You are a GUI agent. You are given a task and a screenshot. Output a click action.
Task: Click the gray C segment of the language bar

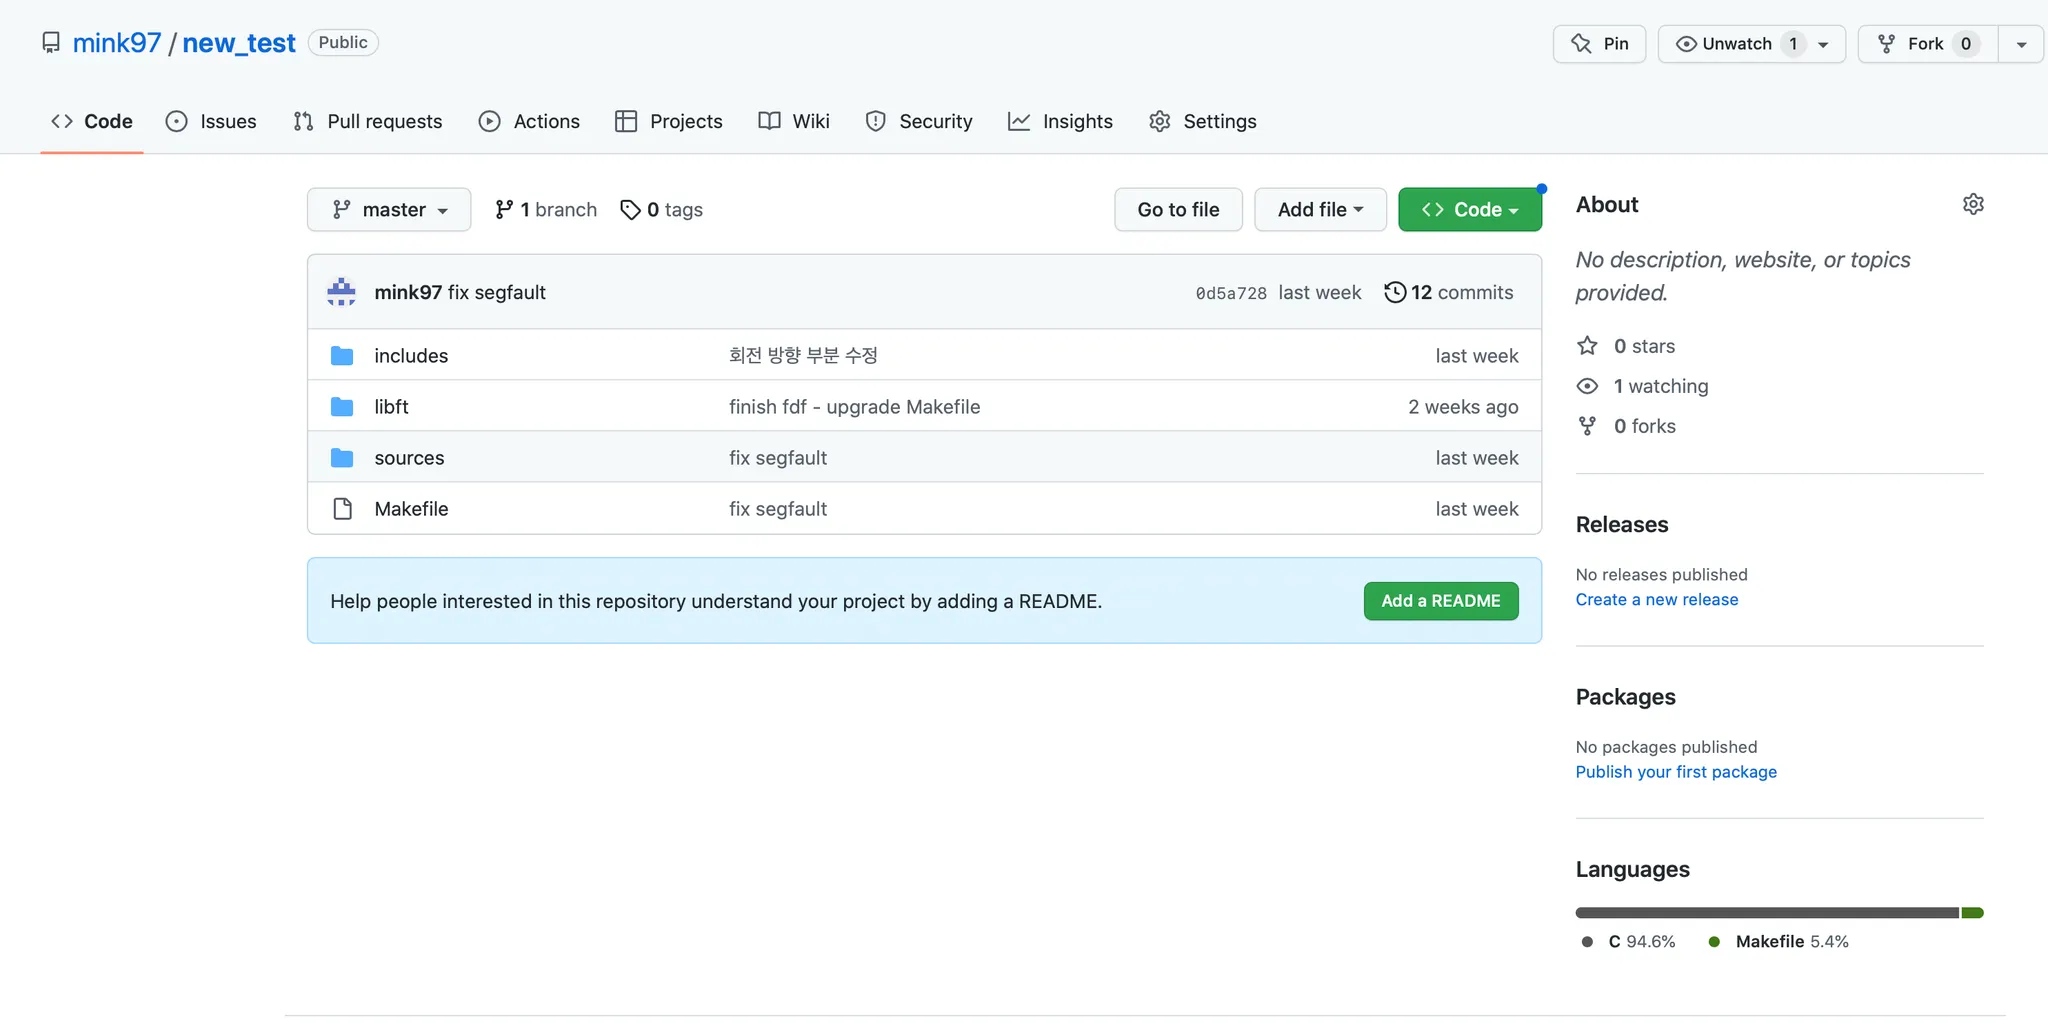click(1767, 913)
